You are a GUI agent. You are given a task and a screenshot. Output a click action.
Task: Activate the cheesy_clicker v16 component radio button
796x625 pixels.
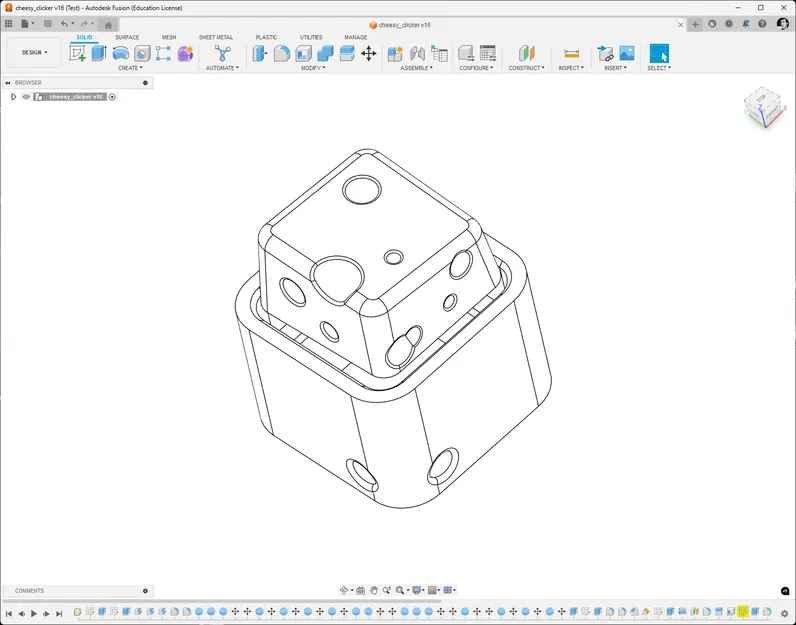coord(112,96)
